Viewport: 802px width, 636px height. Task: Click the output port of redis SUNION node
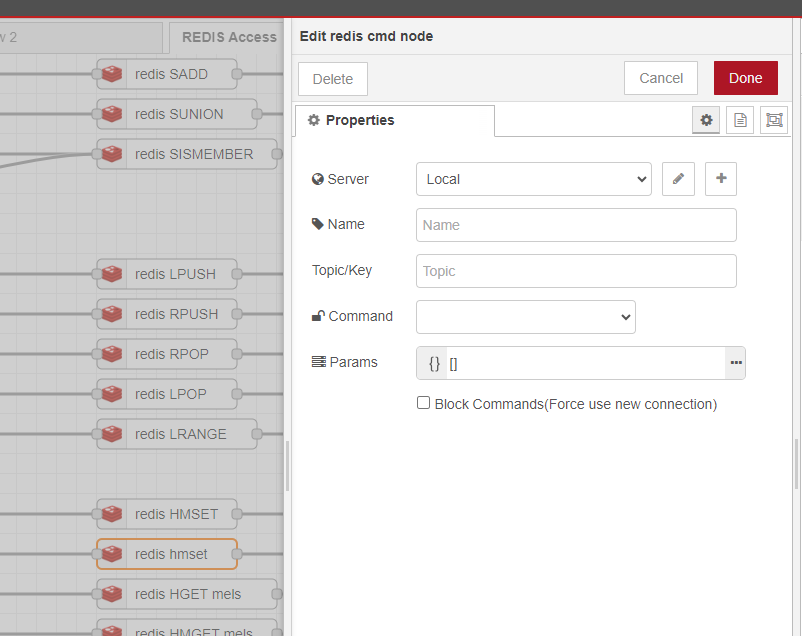[256, 114]
